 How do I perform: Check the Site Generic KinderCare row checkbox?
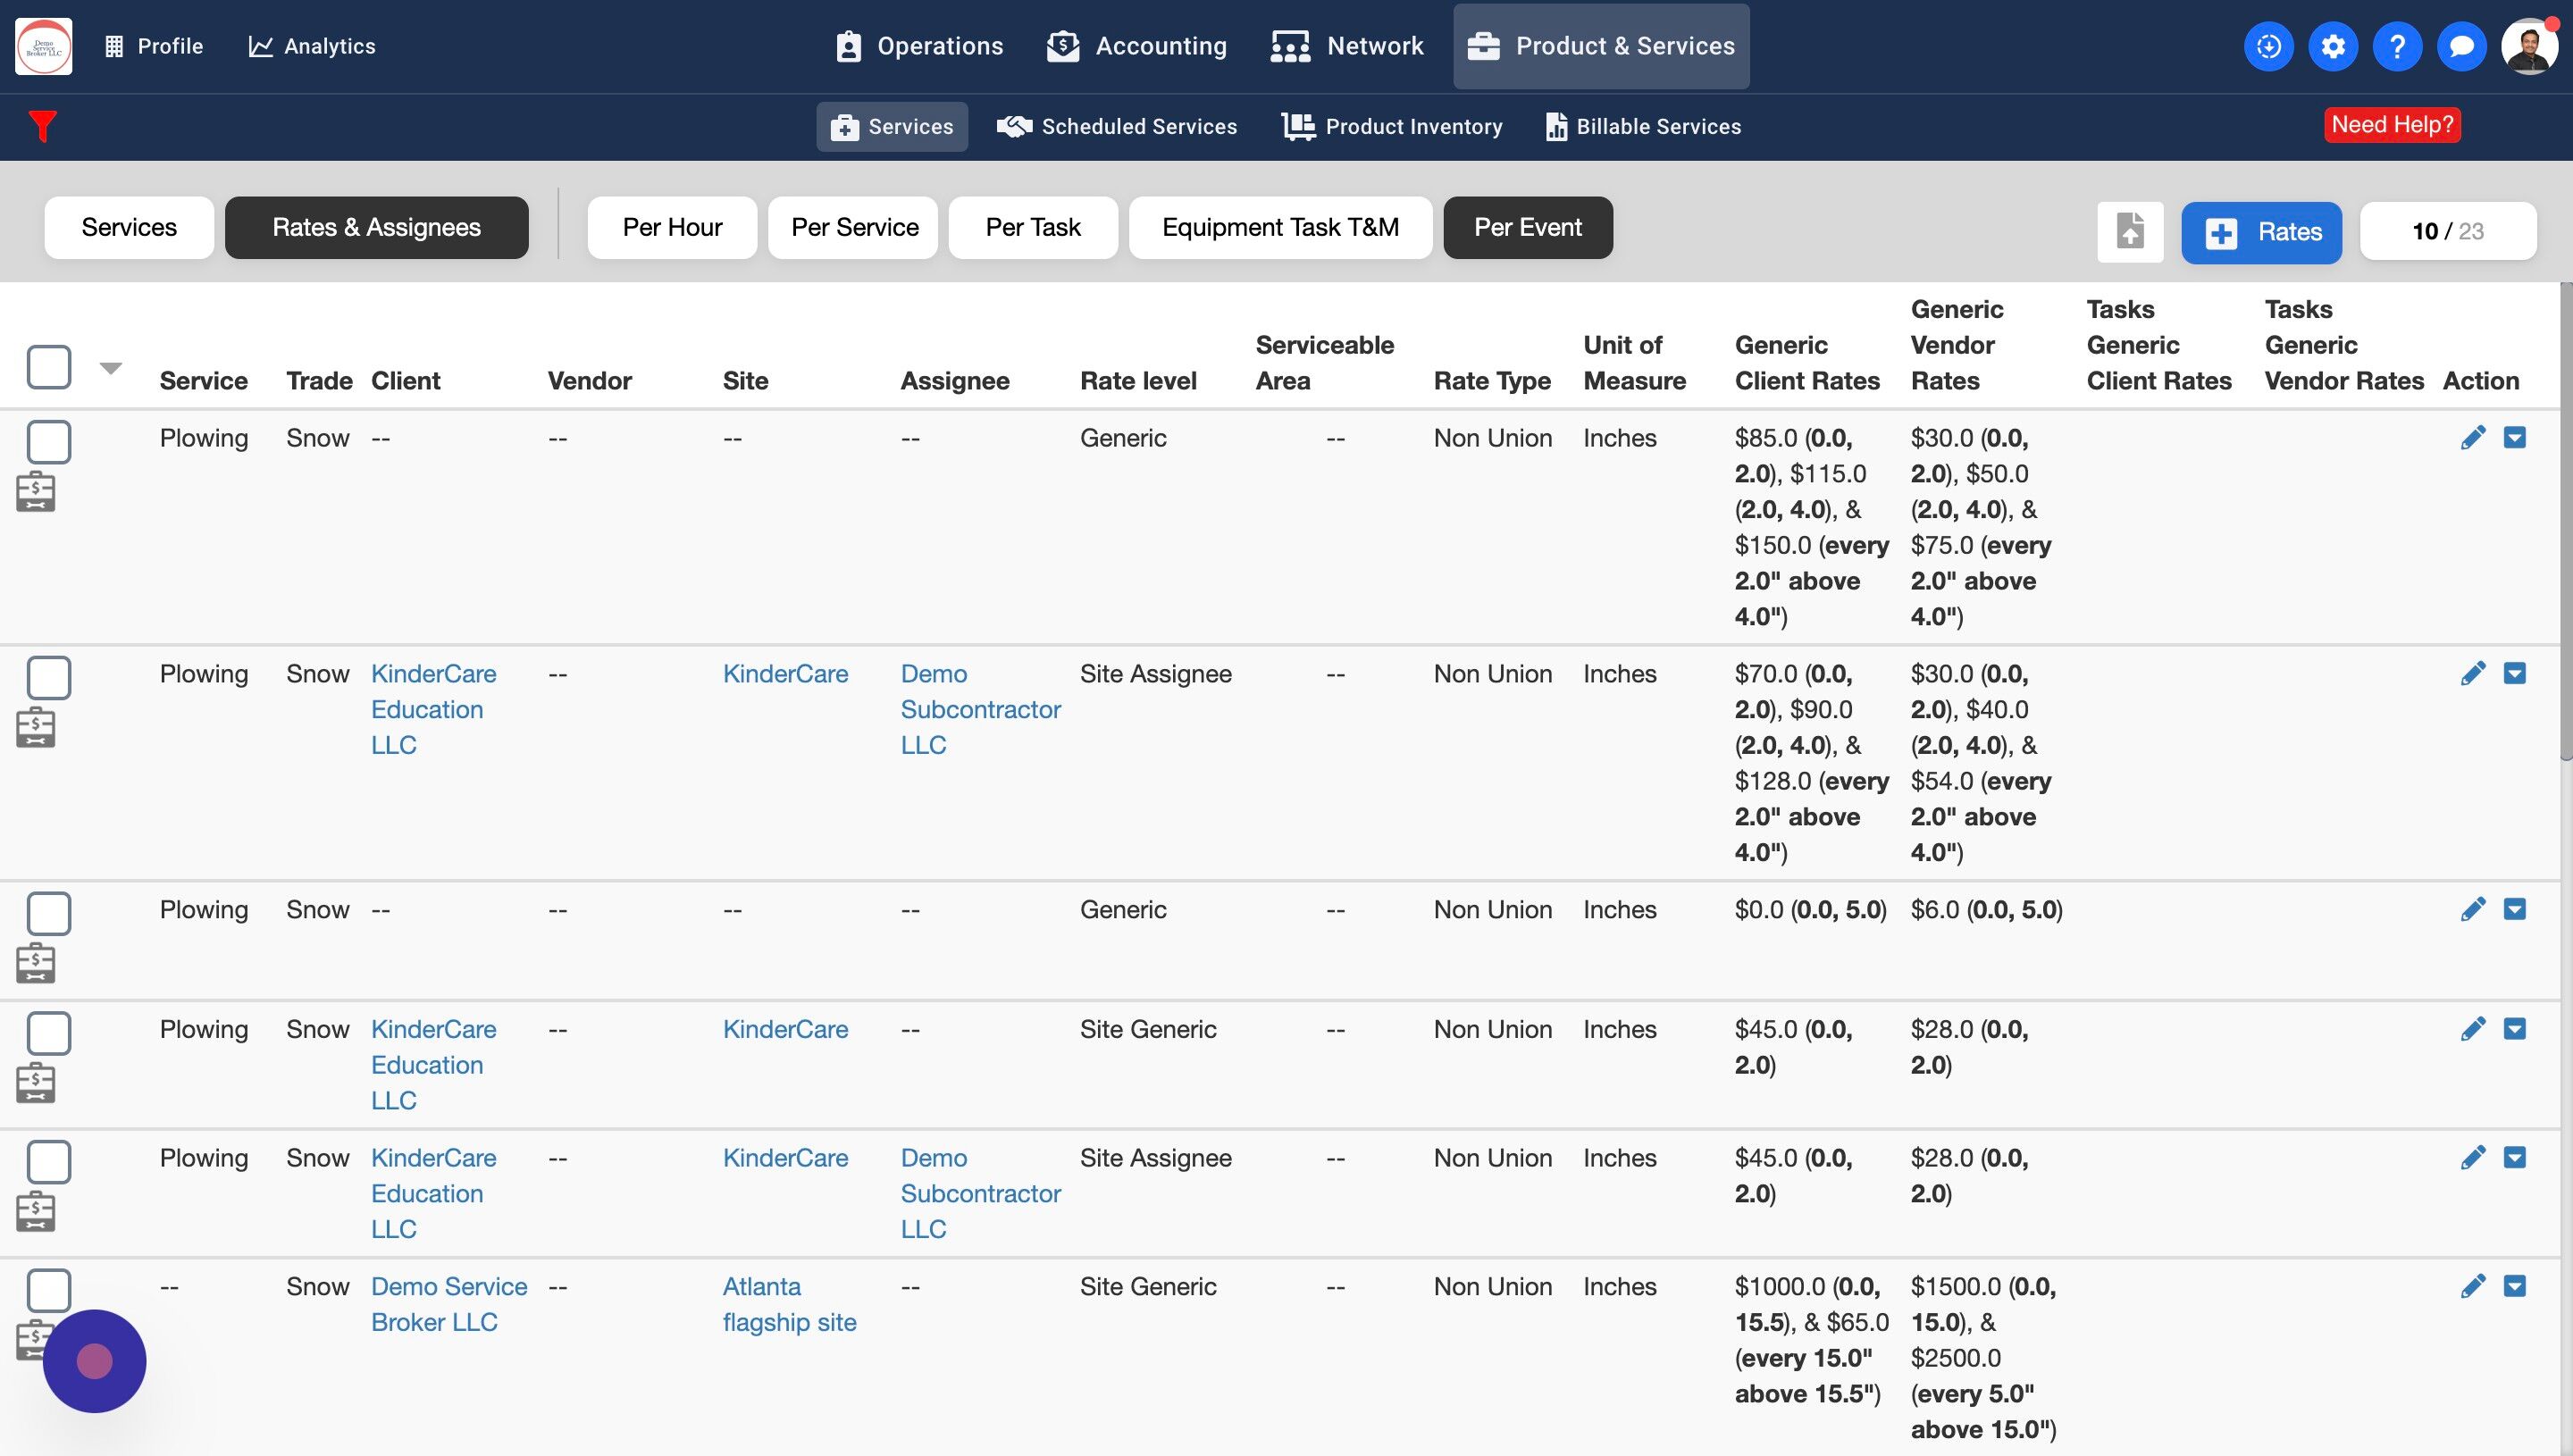tap(49, 1033)
